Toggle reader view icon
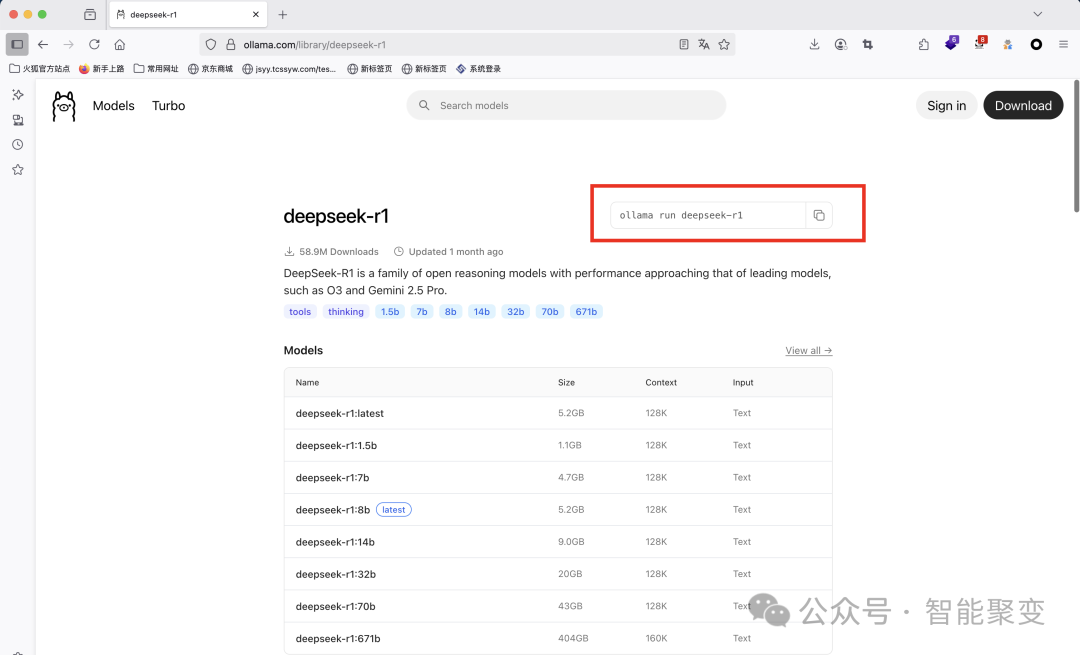The height and width of the screenshot is (655, 1080). pos(683,44)
